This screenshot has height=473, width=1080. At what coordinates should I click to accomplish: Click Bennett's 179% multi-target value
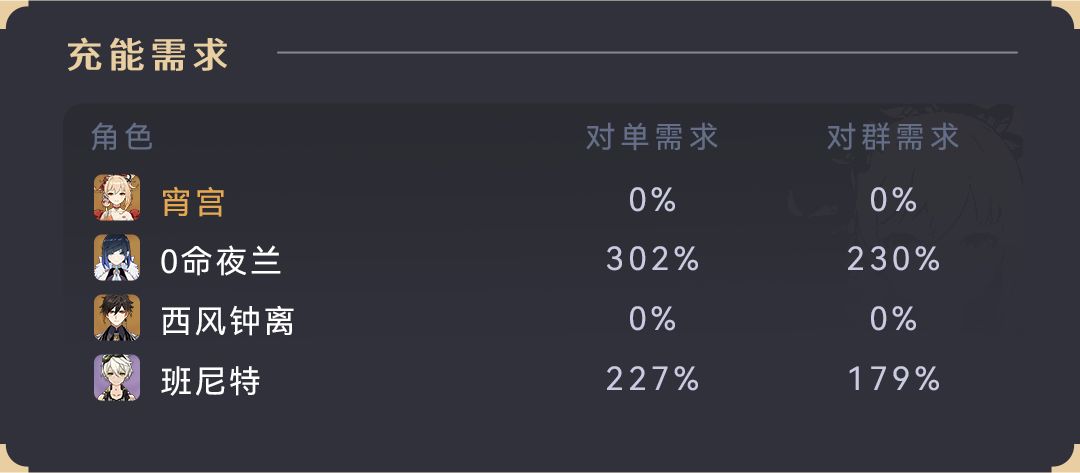[x=894, y=379]
